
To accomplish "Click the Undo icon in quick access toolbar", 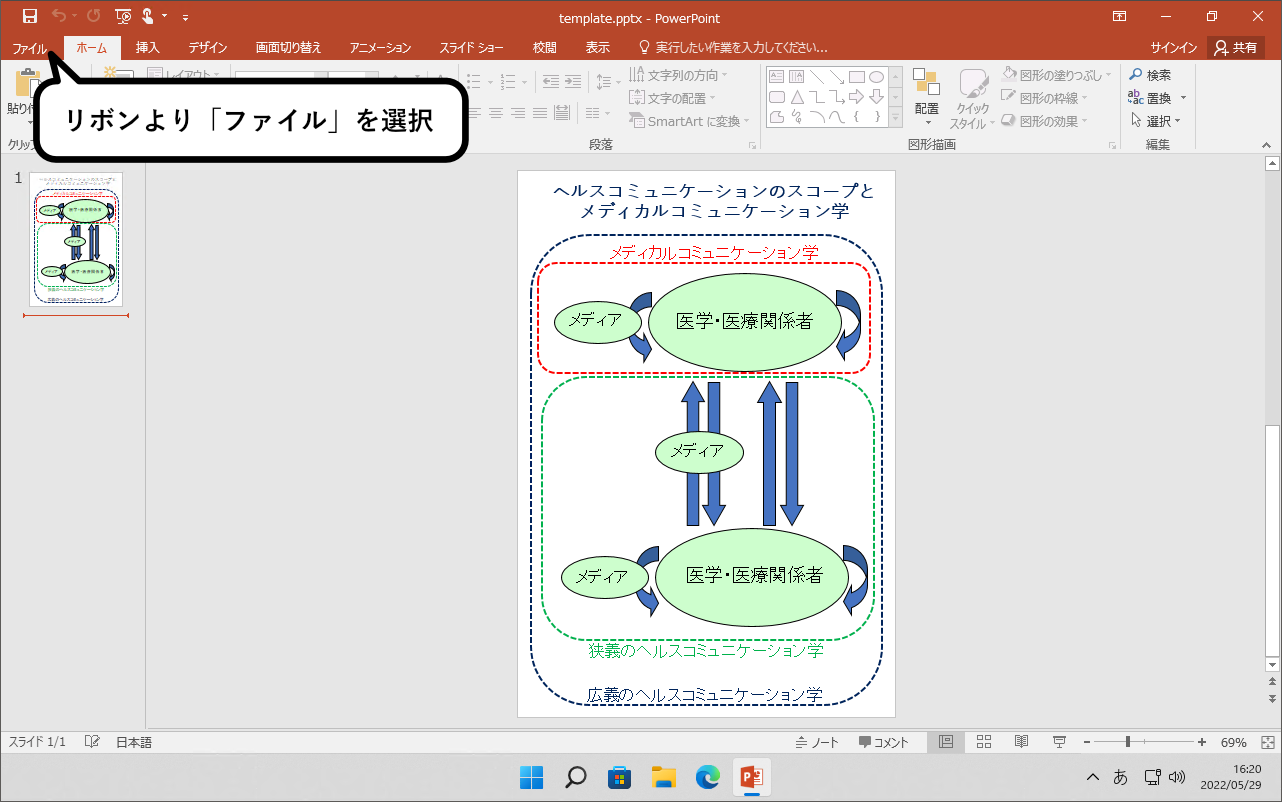I will 57,16.
